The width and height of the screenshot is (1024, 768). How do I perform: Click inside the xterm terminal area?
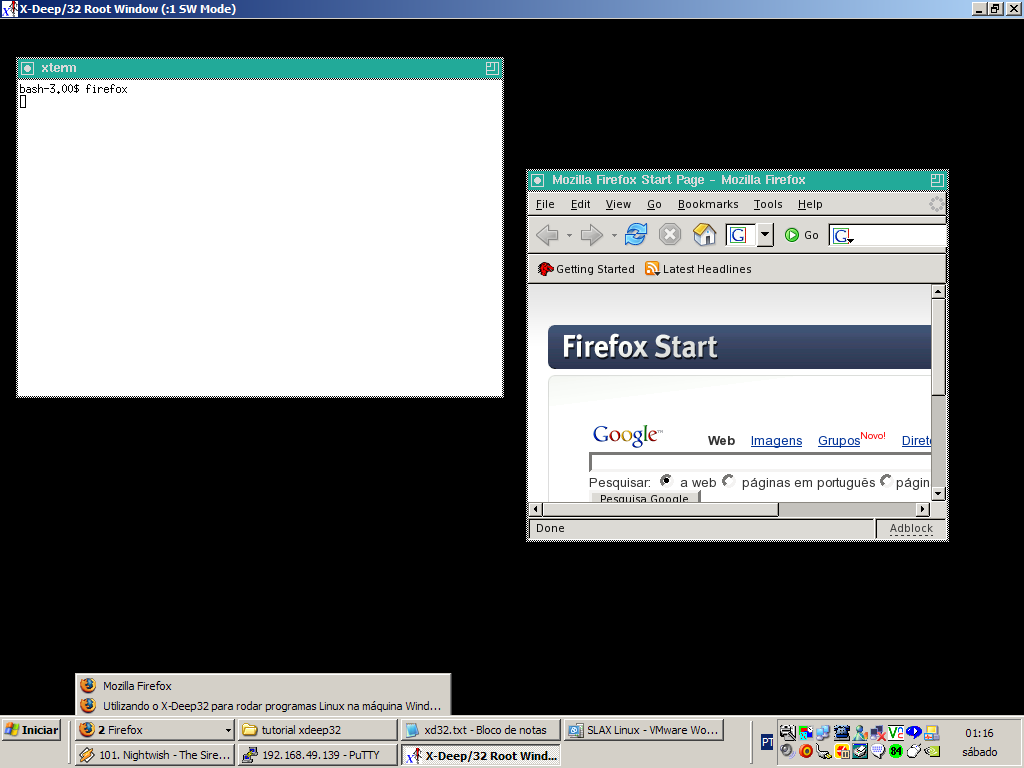(260, 238)
